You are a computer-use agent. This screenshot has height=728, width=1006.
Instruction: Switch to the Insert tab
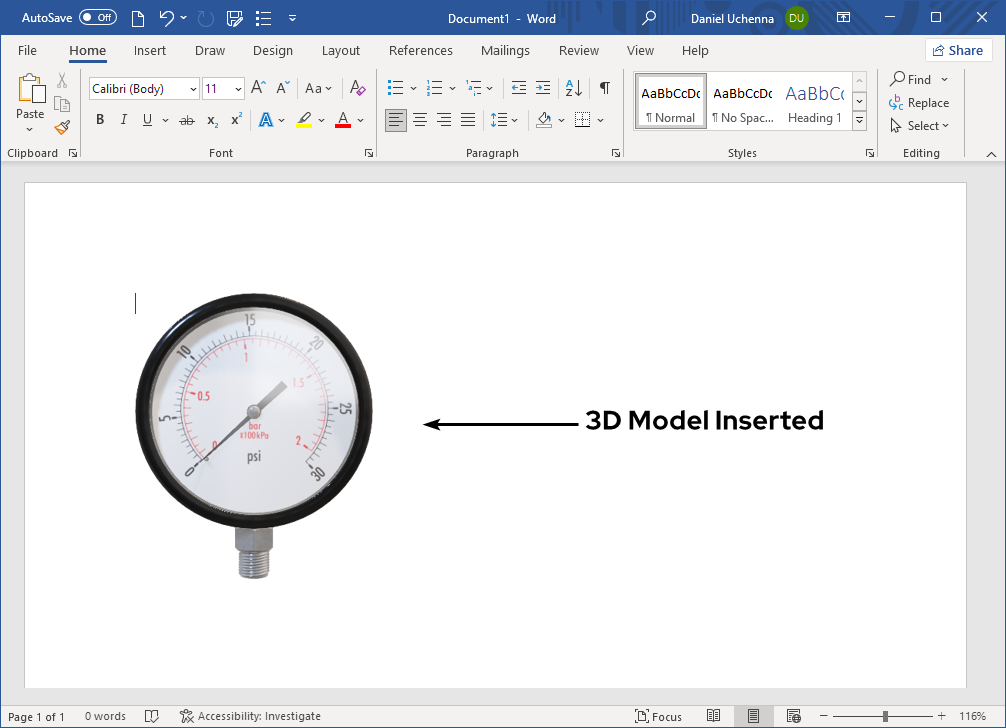(x=150, y=50)
